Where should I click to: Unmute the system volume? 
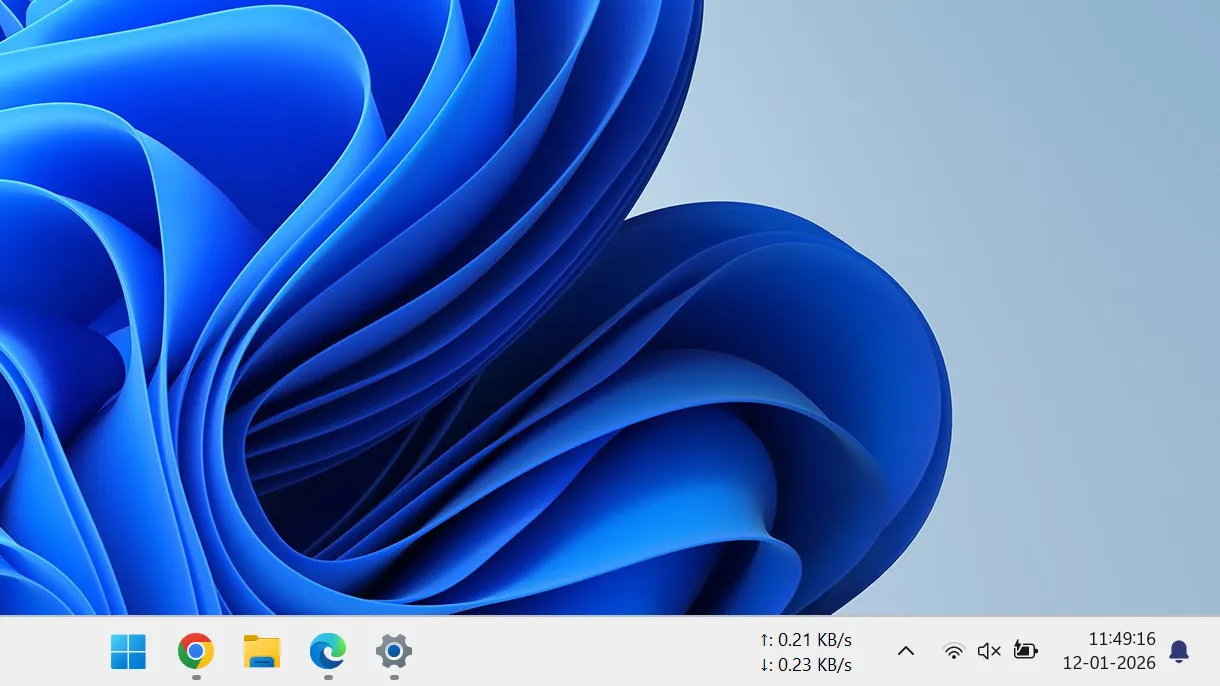(988, 651)
